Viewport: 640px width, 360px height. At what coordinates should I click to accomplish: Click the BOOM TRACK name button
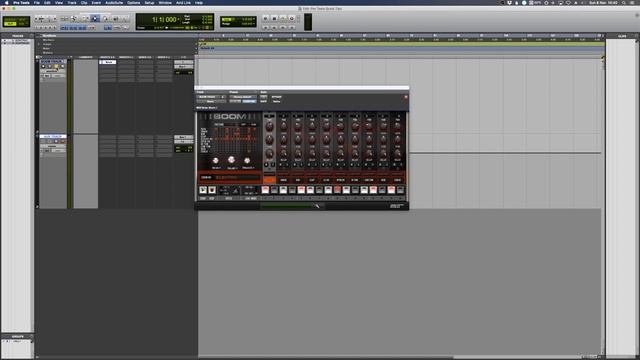tap(53, 62)
